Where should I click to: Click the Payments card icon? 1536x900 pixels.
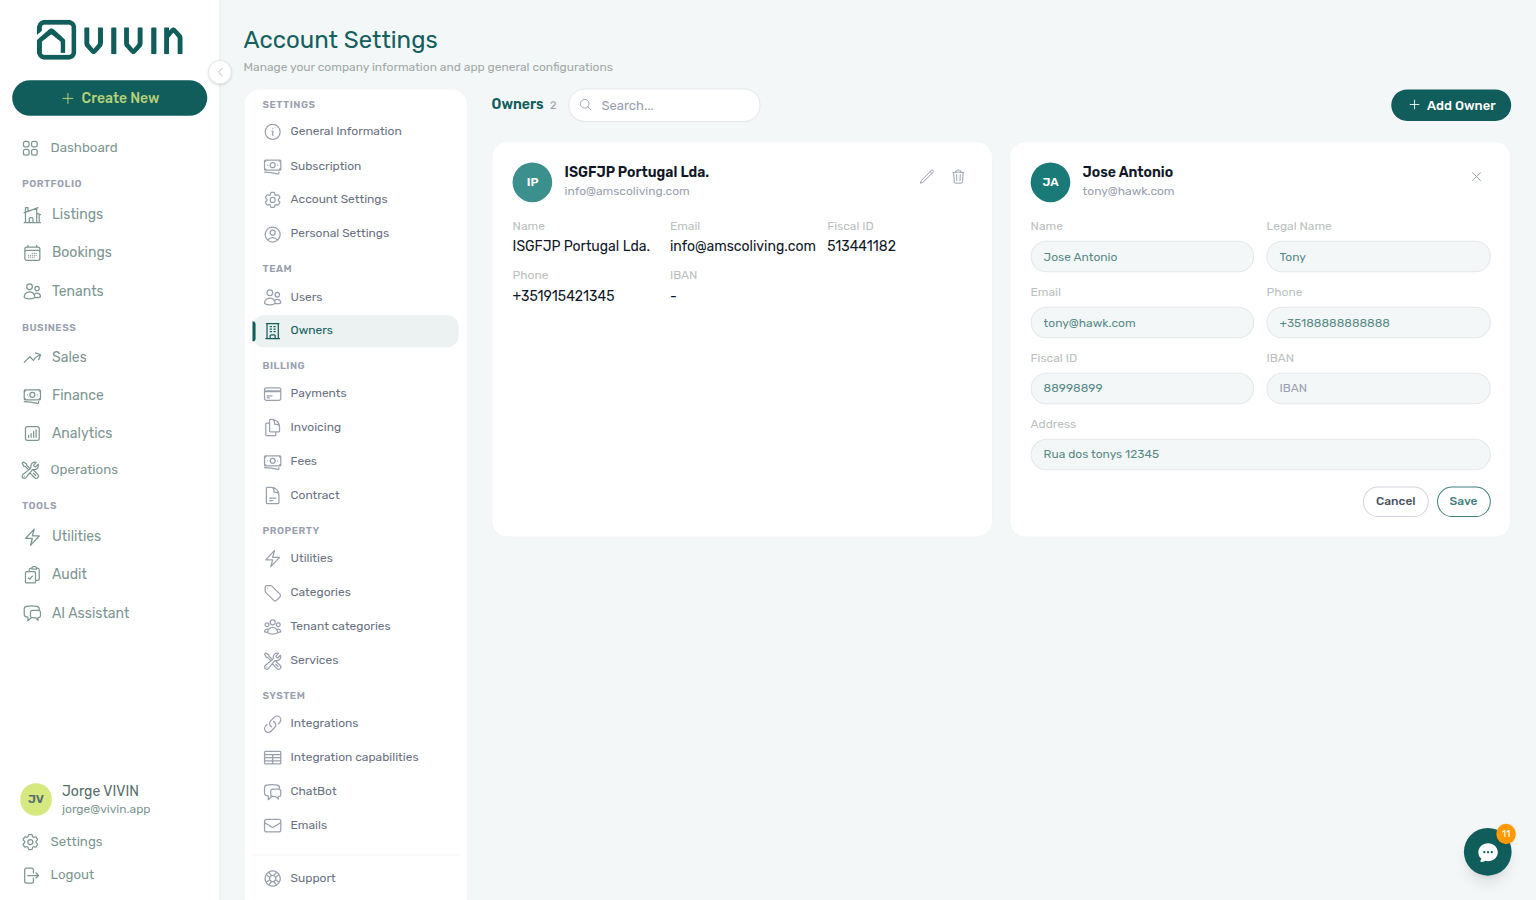pos(272,394)
